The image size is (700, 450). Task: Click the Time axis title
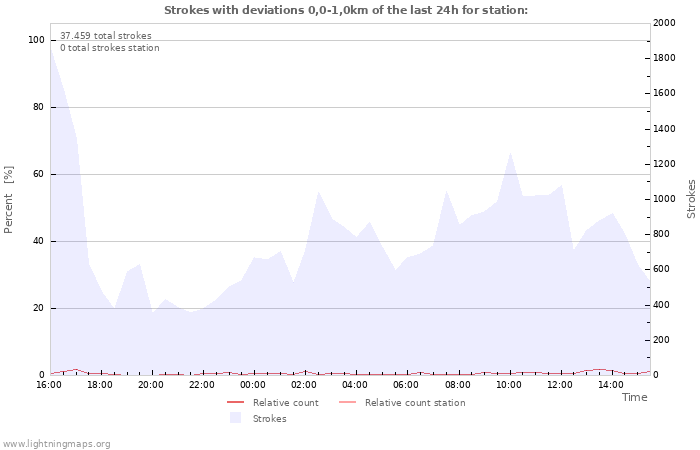[x=634, y=397]
